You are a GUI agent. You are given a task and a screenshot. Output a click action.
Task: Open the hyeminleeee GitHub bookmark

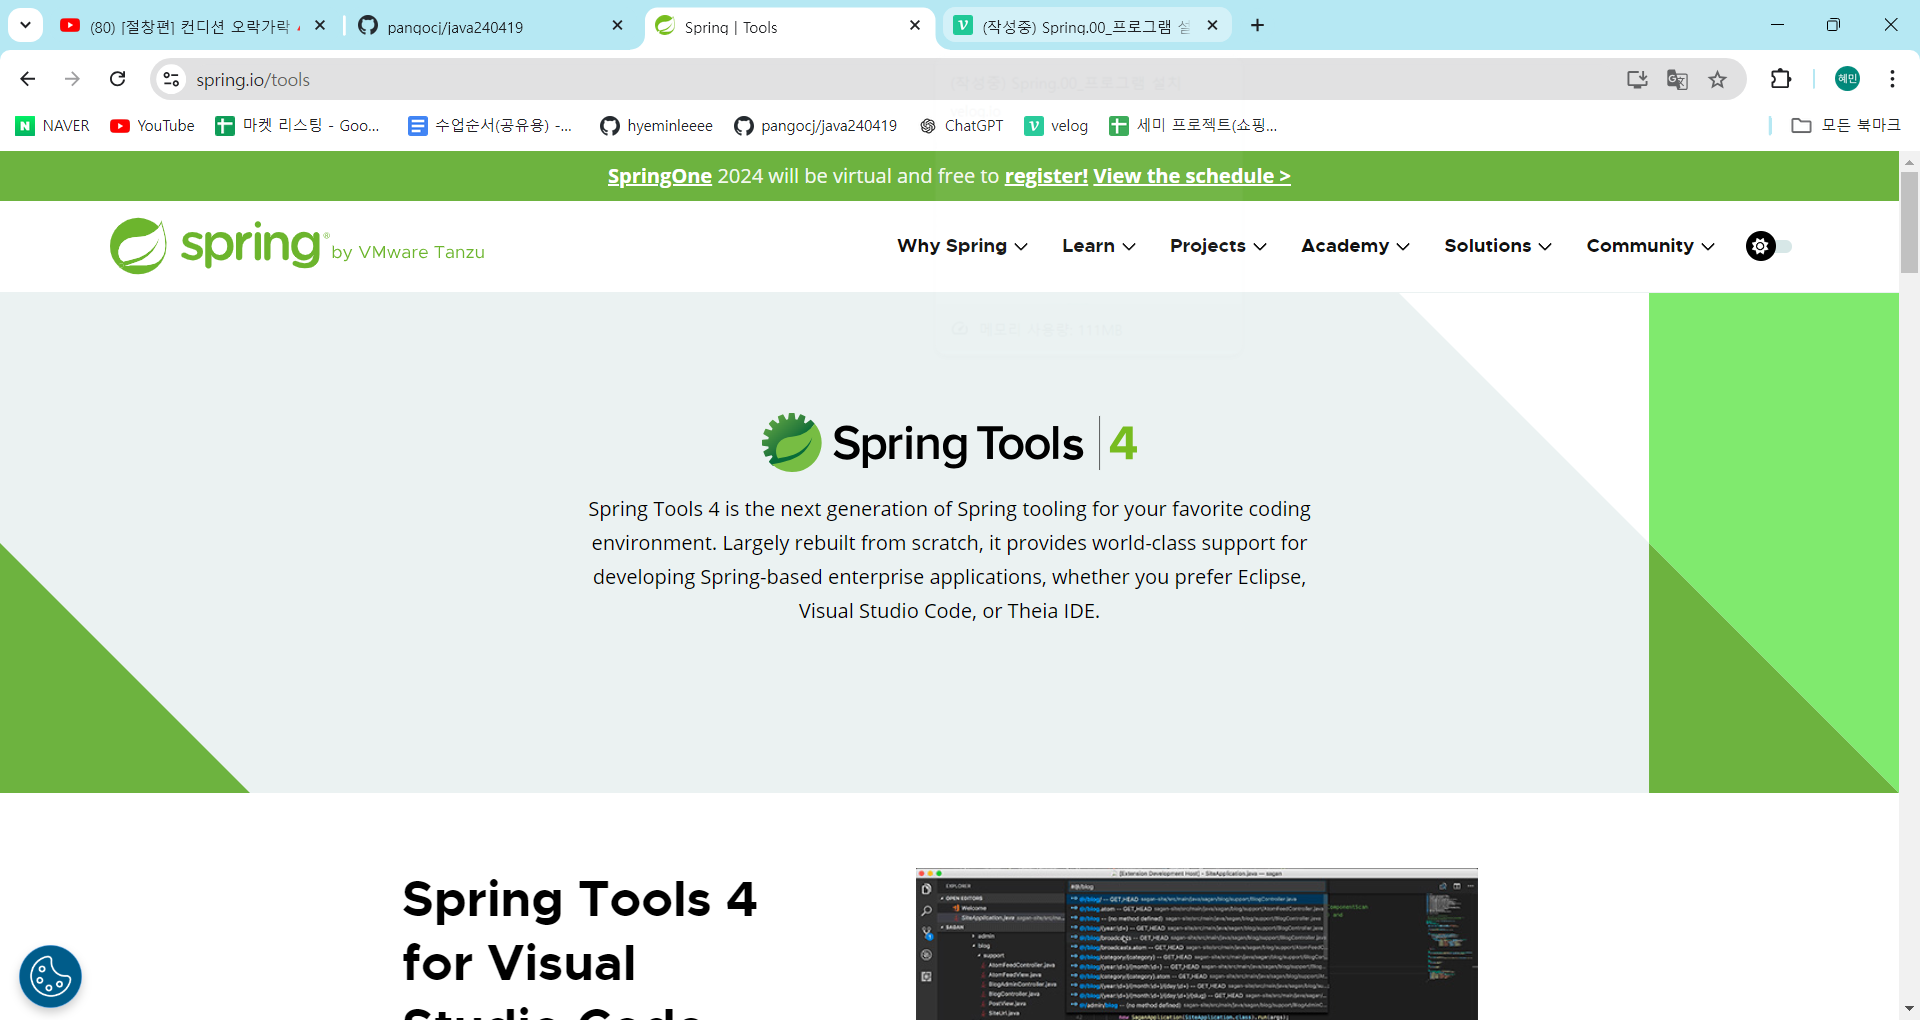656,126
